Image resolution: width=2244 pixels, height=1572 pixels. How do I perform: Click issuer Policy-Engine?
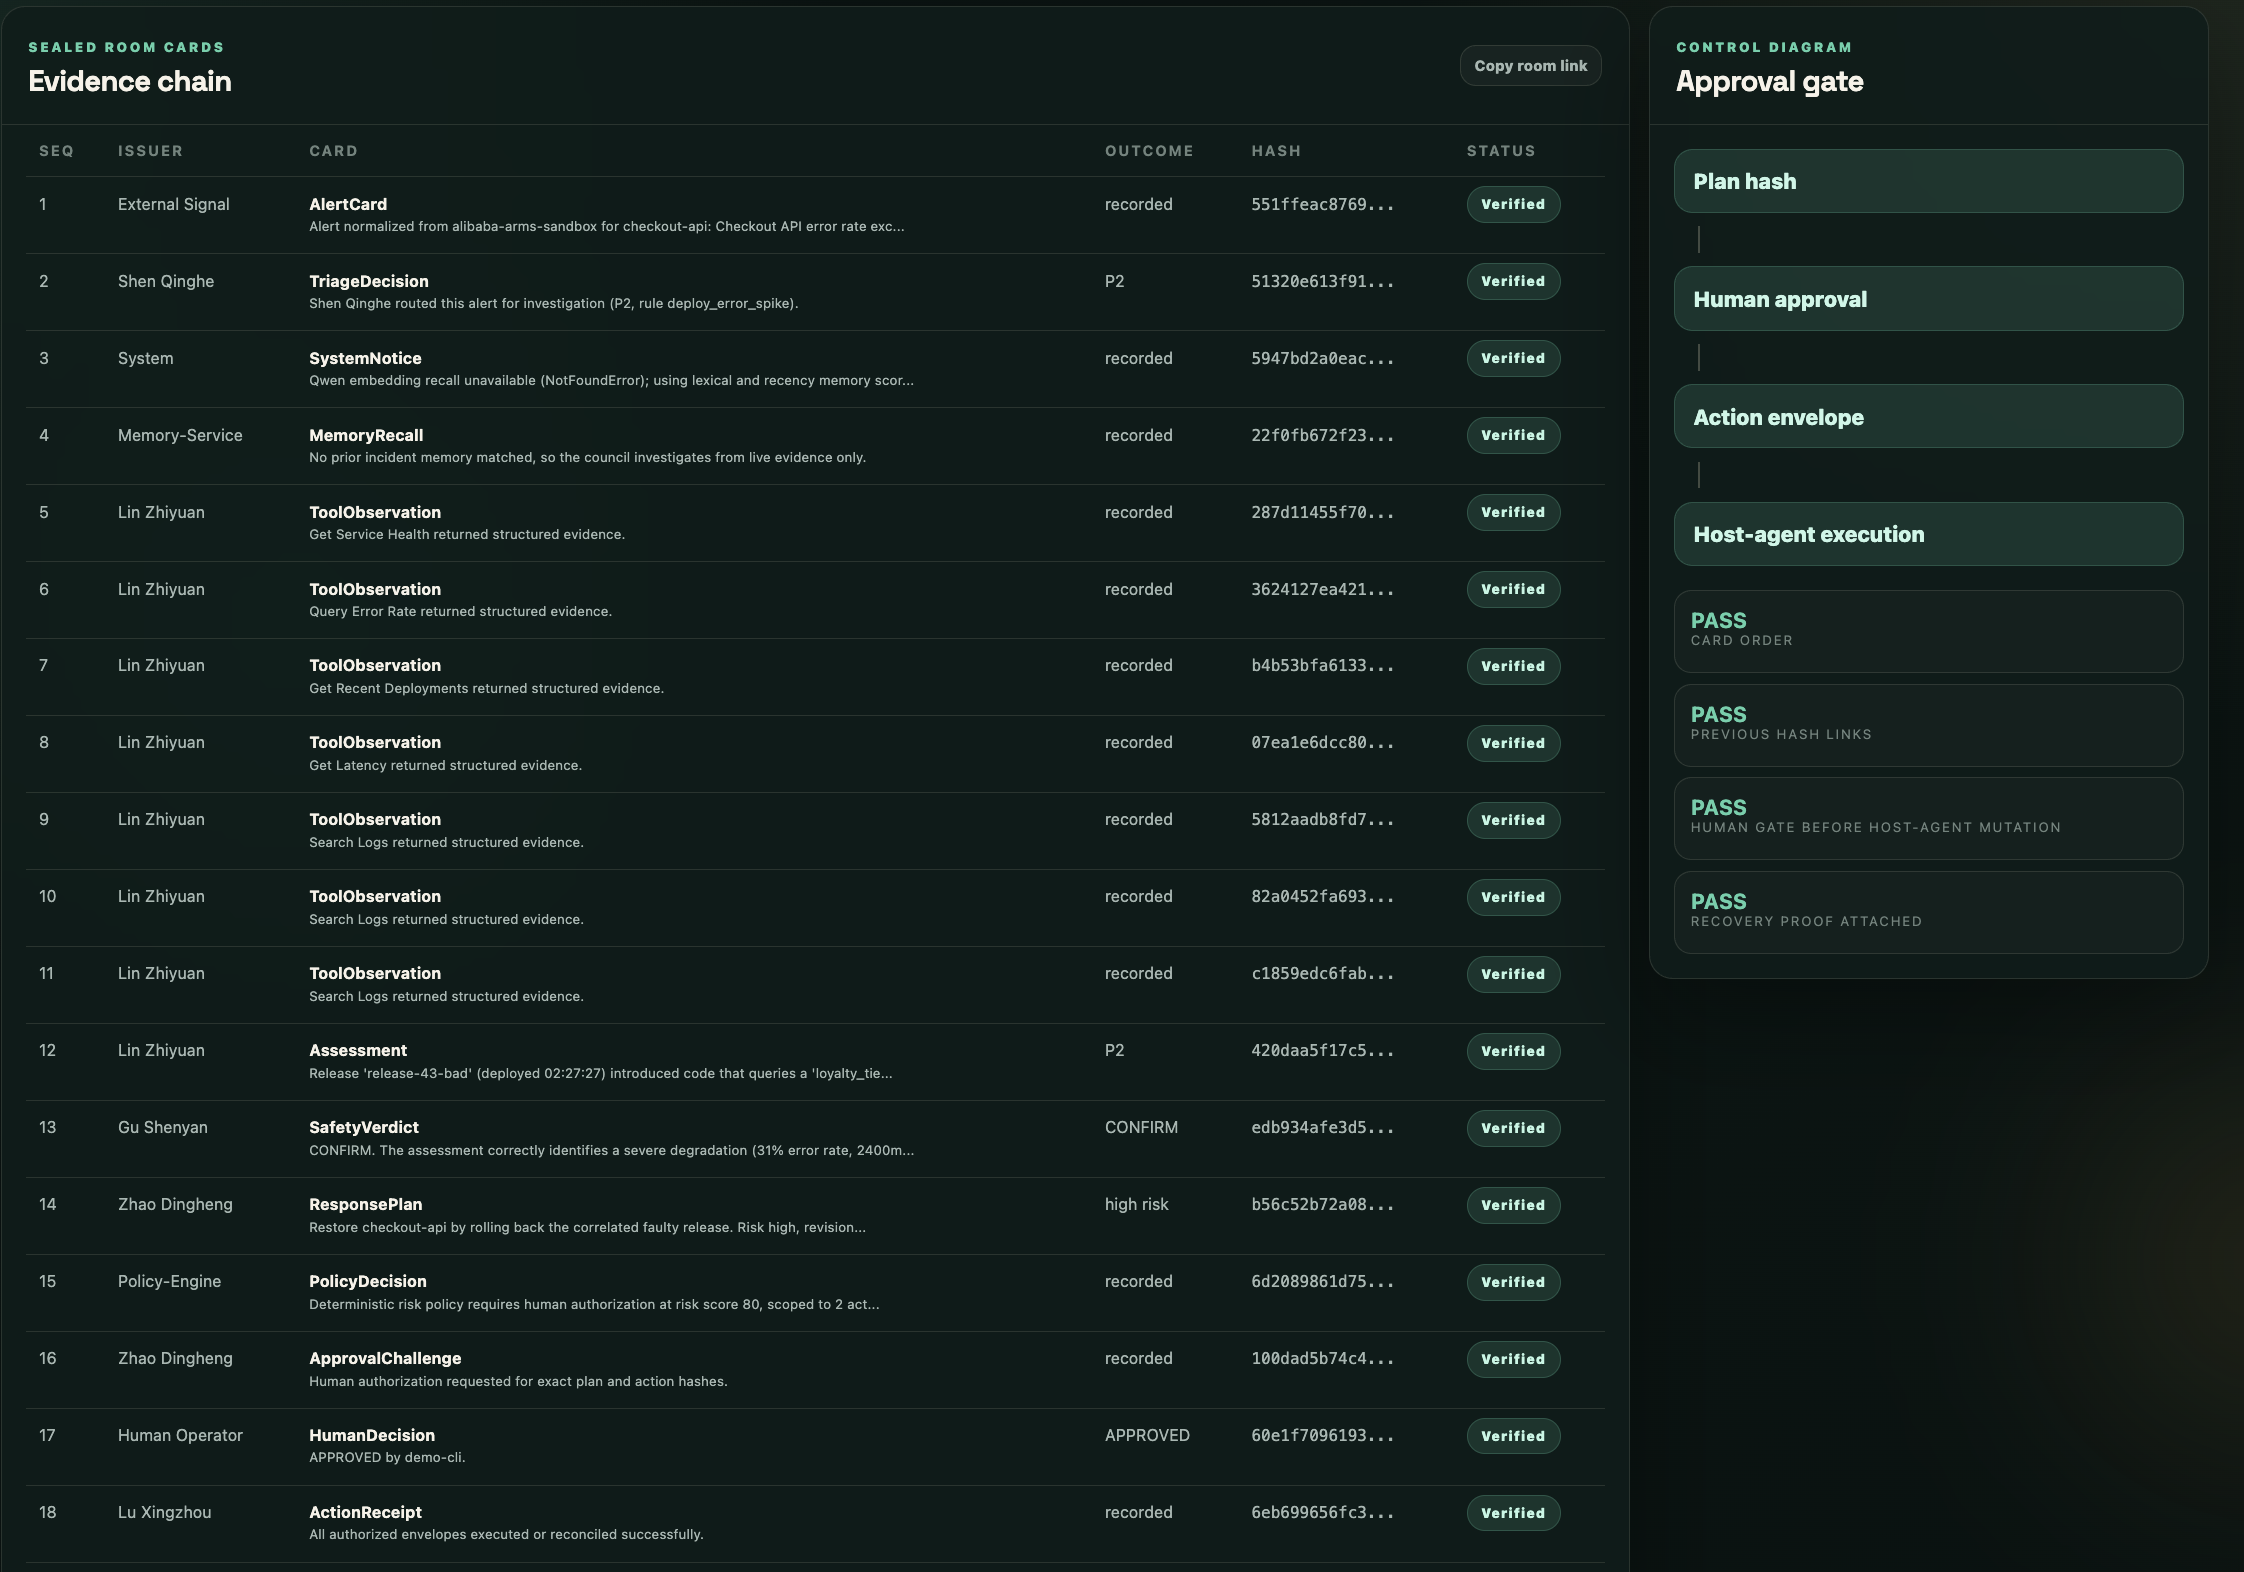click(x=170, y=1281)
